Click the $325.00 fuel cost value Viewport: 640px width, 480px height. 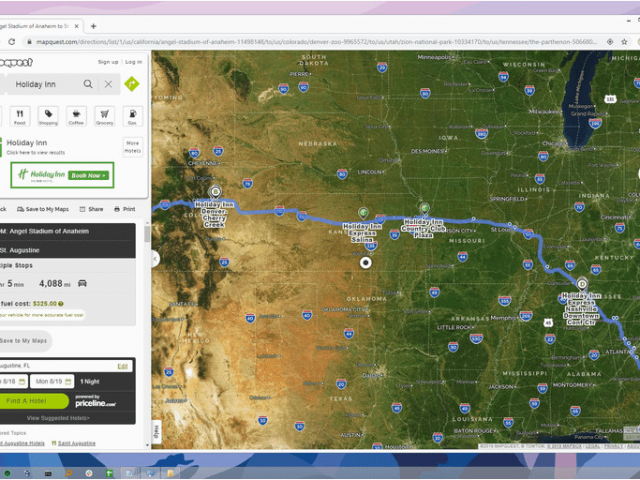click(45, 304)
